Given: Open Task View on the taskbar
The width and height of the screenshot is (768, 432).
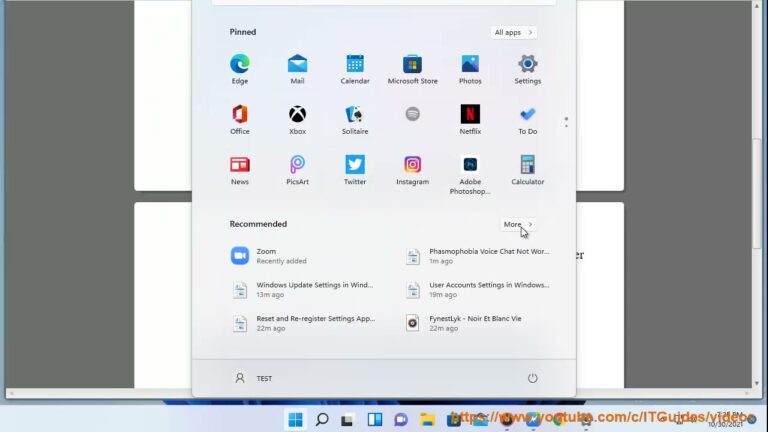Looking at the screenshot, I should coord(347,420).
